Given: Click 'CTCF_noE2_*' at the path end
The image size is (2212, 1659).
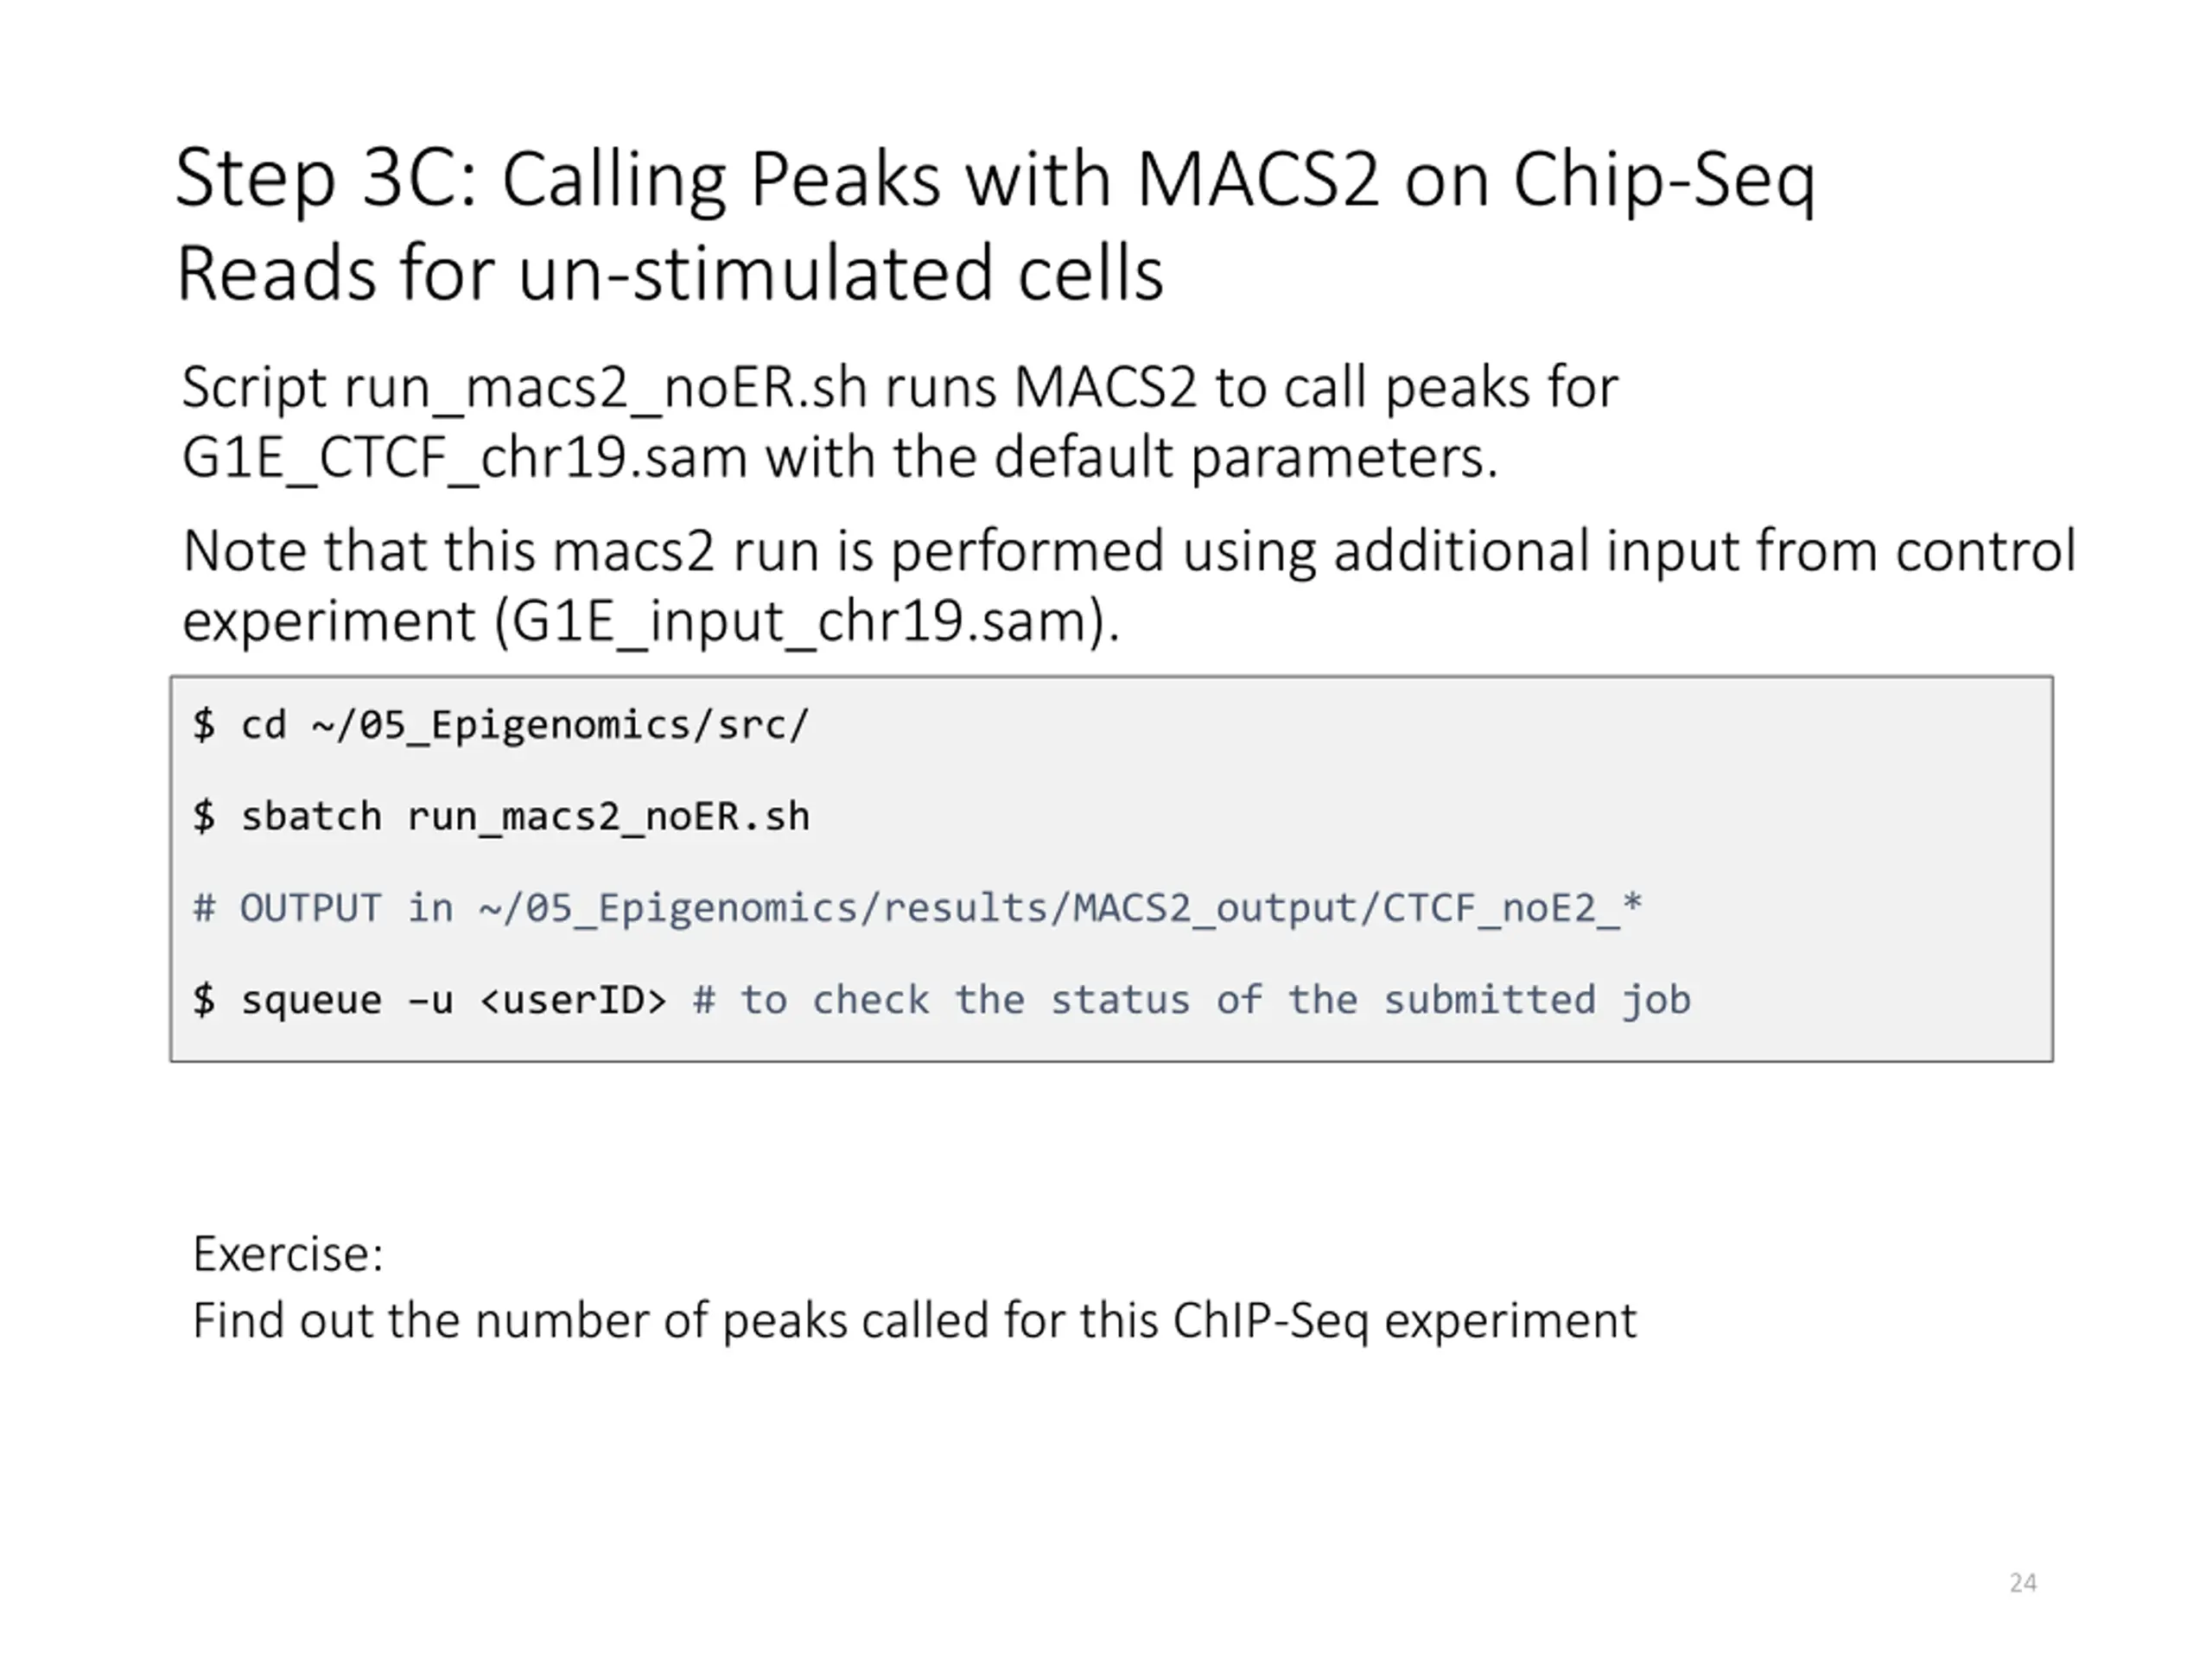Looking at the screenshot, I should 1511,908.
